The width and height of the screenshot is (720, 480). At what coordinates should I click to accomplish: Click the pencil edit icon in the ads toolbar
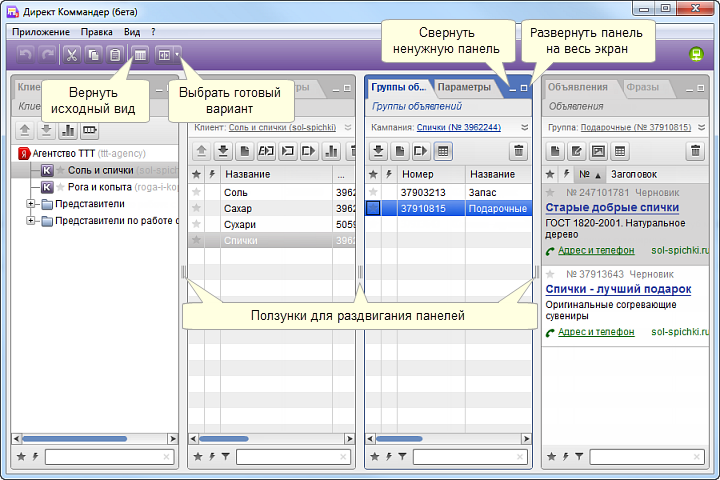coord(576,151)
